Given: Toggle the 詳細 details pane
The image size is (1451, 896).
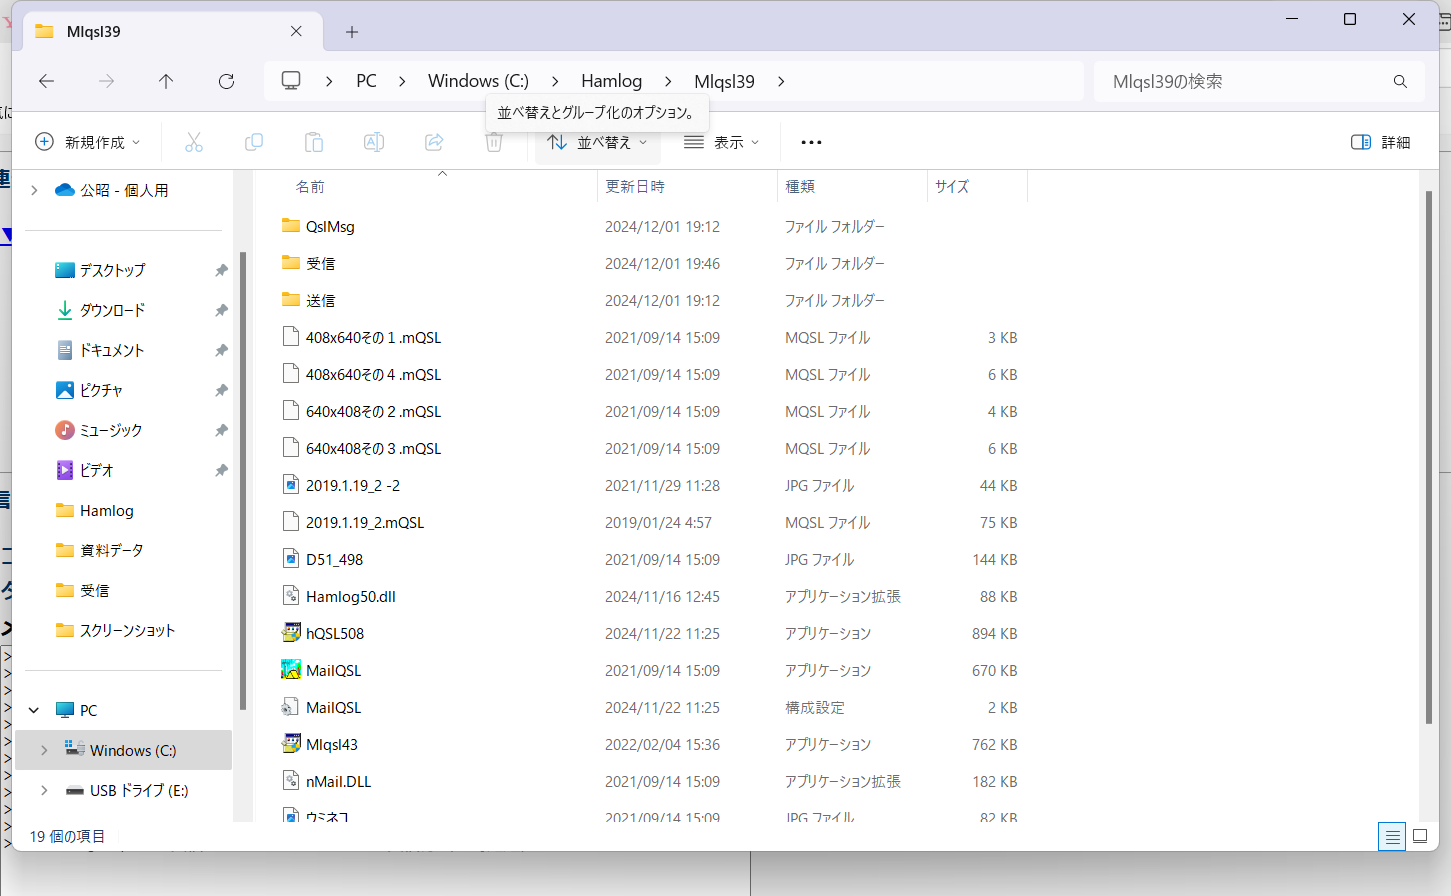Looking at the screenshot, I should click(1380, 143).
